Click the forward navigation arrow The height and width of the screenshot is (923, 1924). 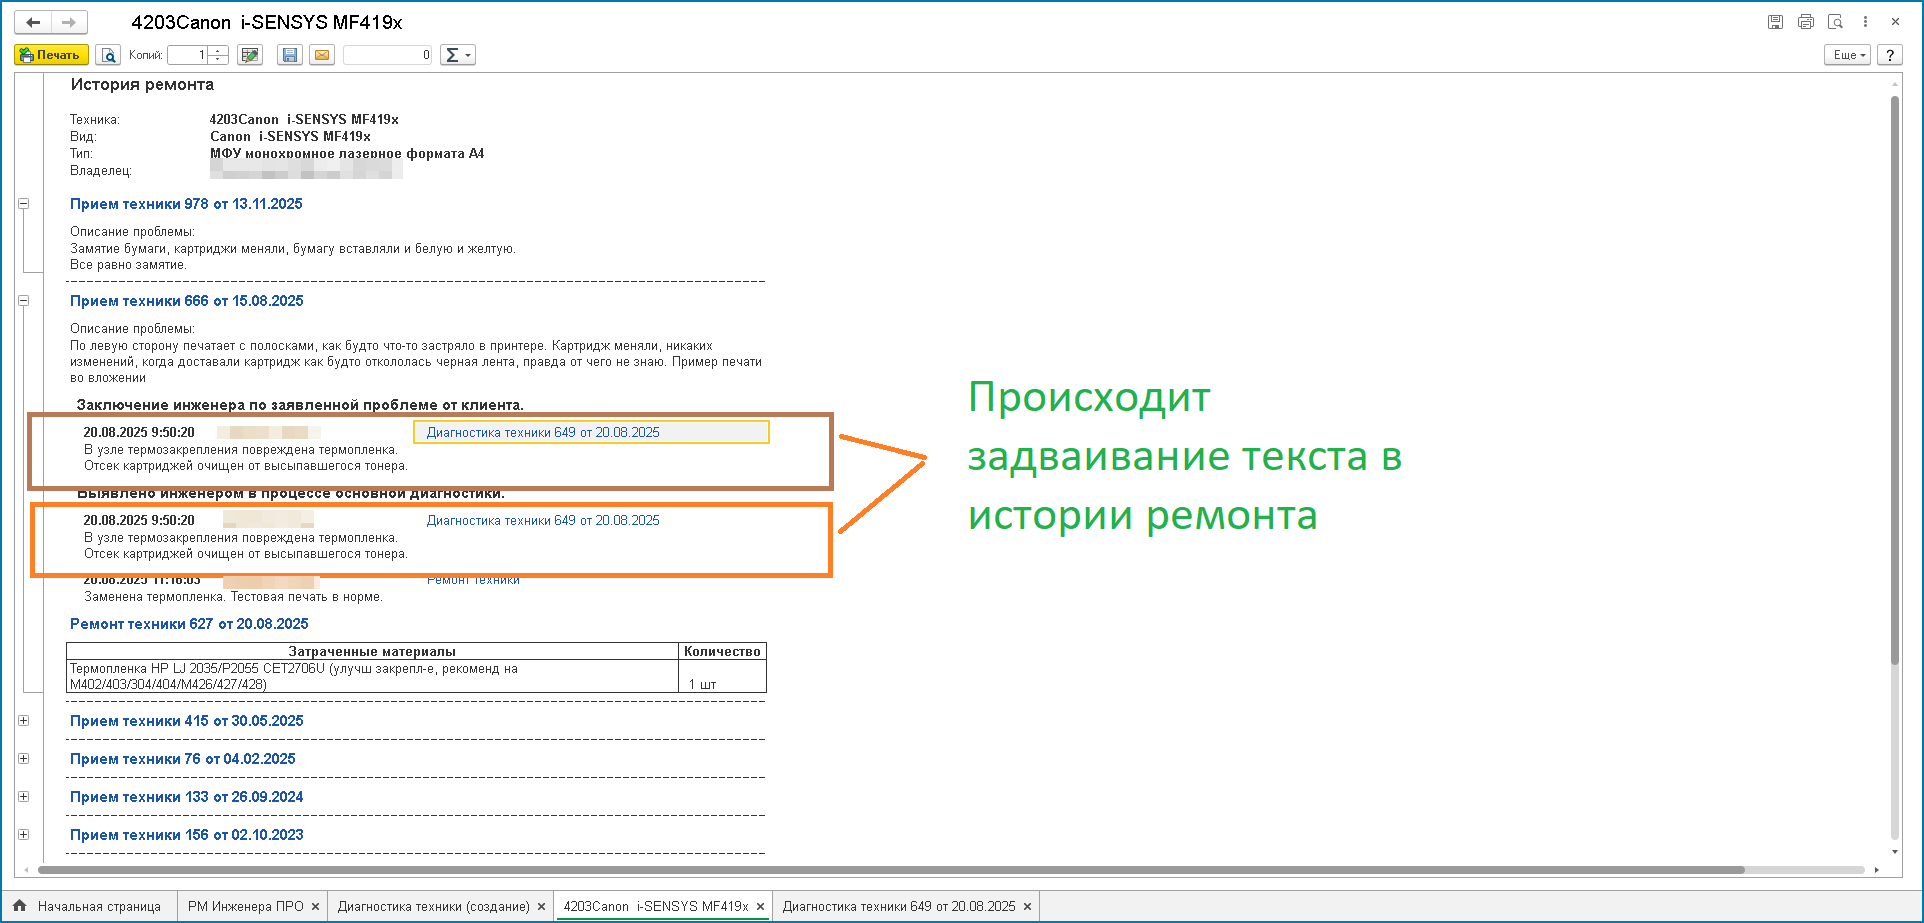(x=68, y=22)
